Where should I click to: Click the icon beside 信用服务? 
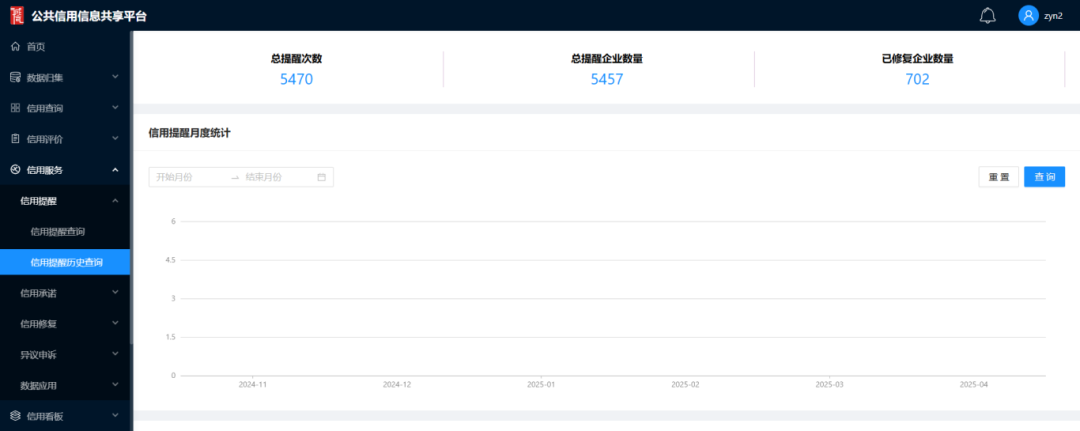[15, 169]
